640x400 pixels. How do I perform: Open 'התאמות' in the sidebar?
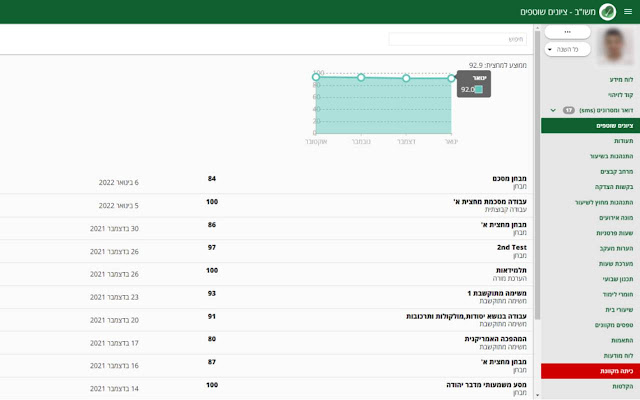622,340
